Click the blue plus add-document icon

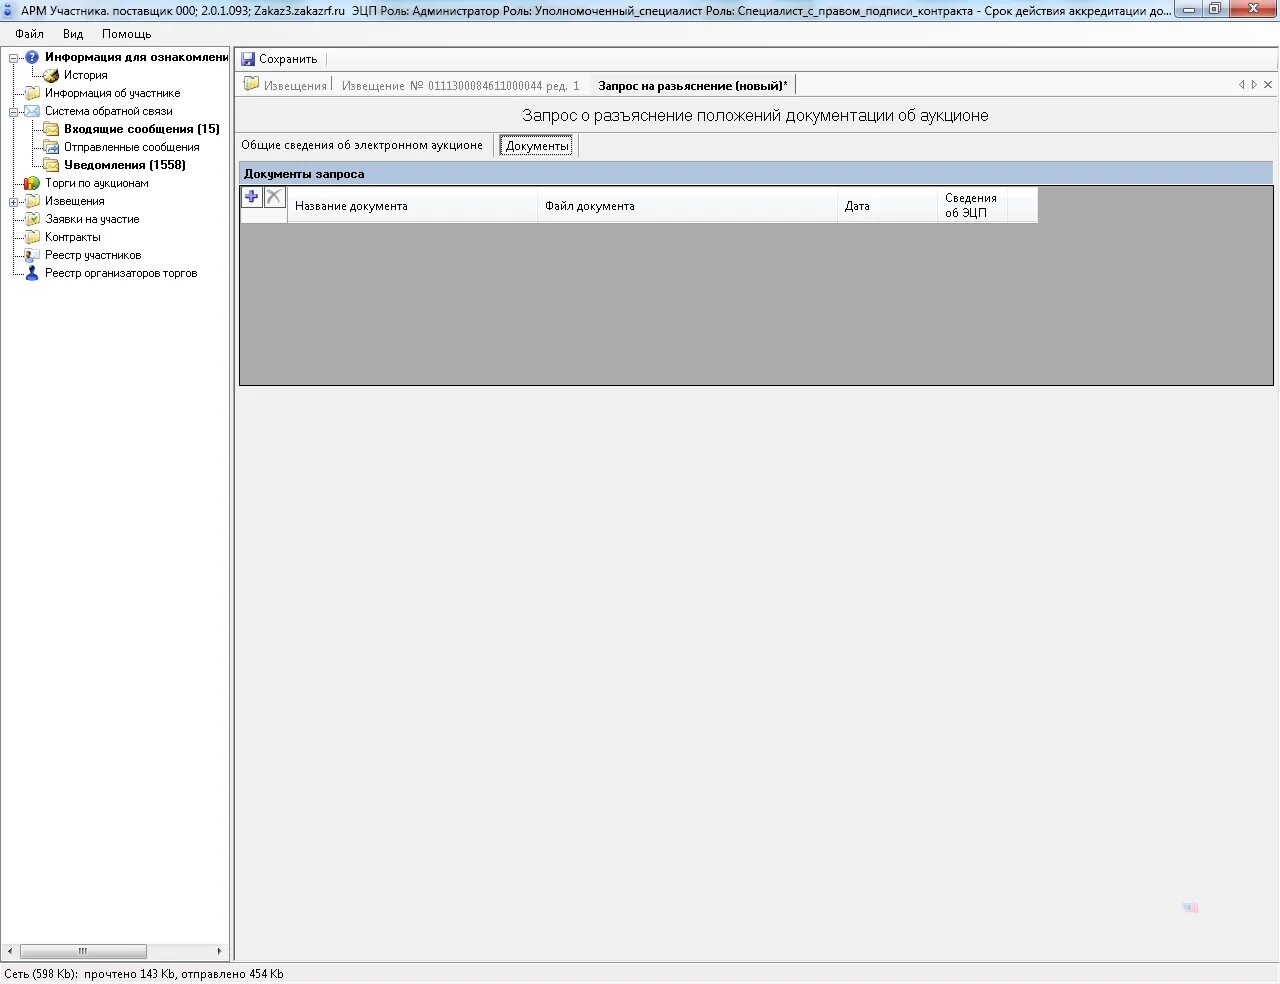(x=252, y=197)
